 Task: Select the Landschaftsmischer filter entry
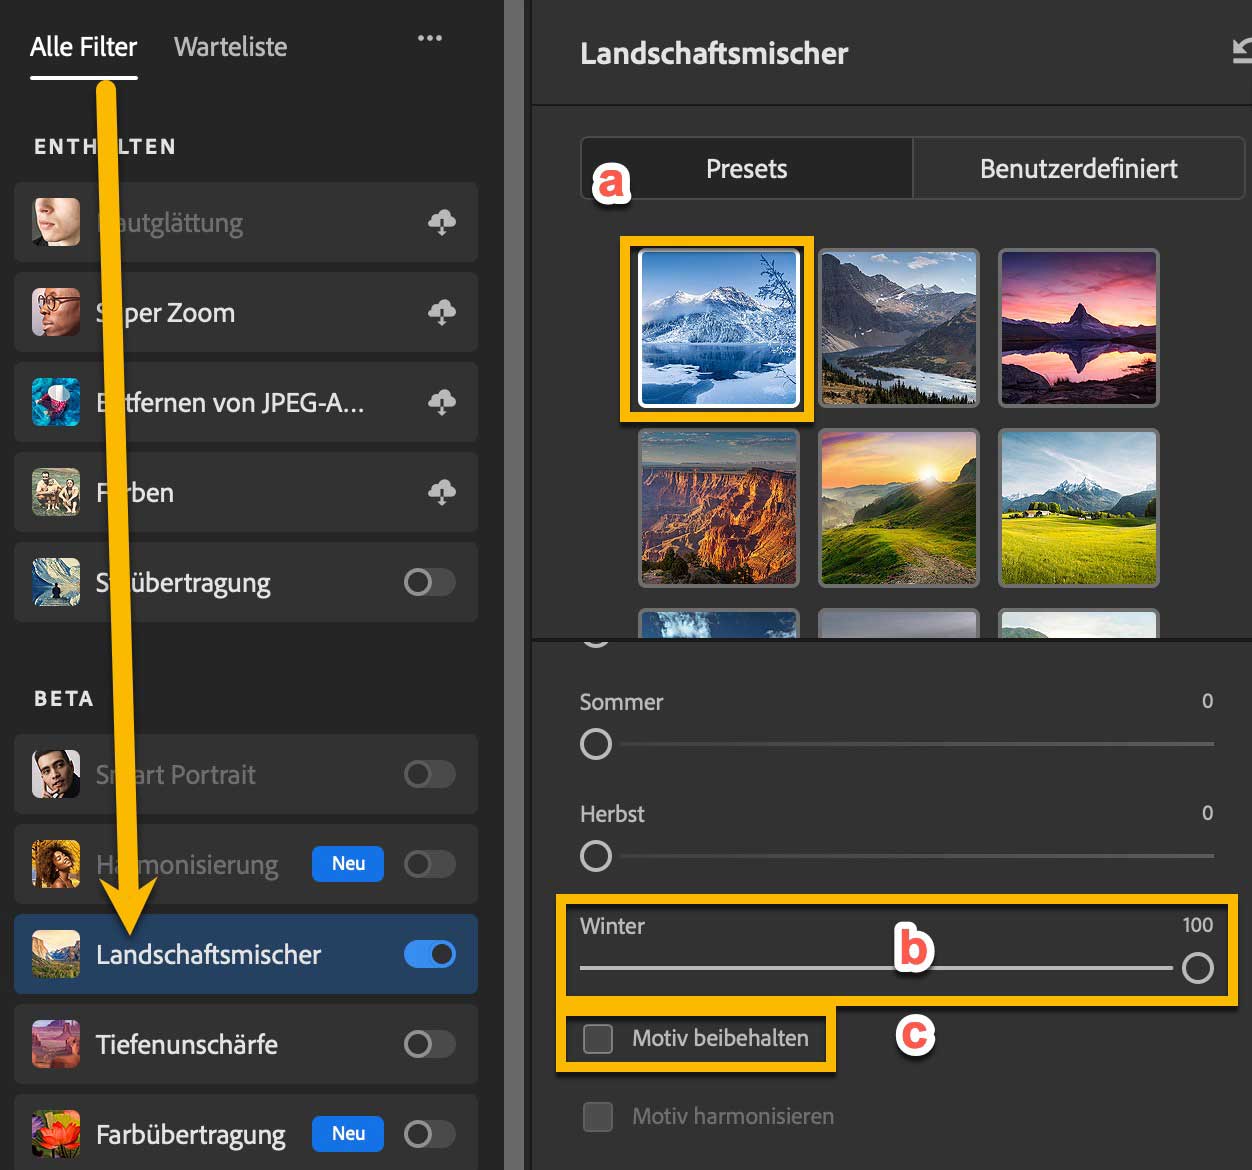point(208,955)
